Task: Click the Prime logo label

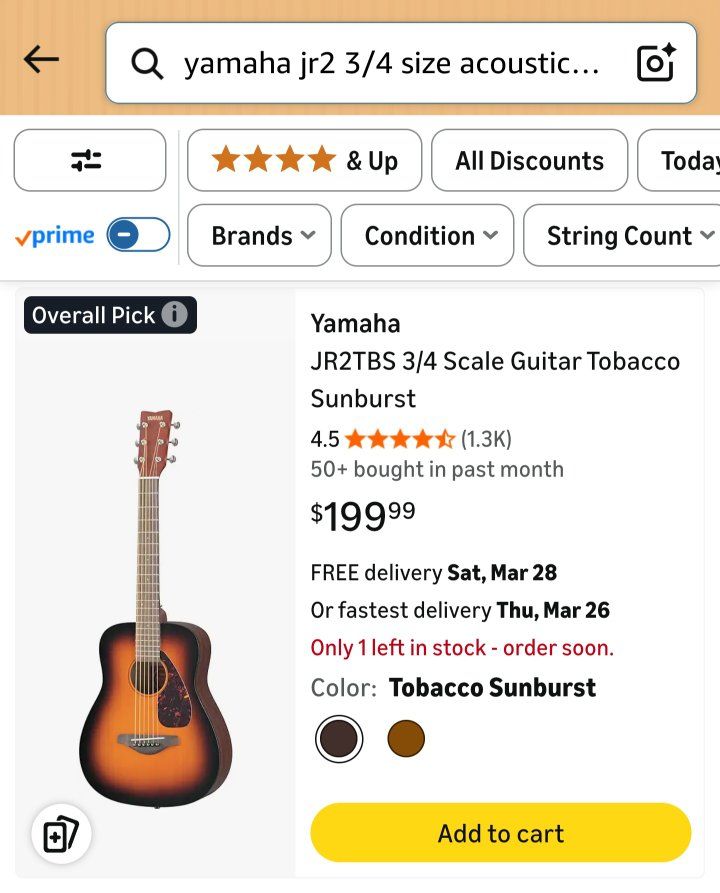Action: coord(55,236)
